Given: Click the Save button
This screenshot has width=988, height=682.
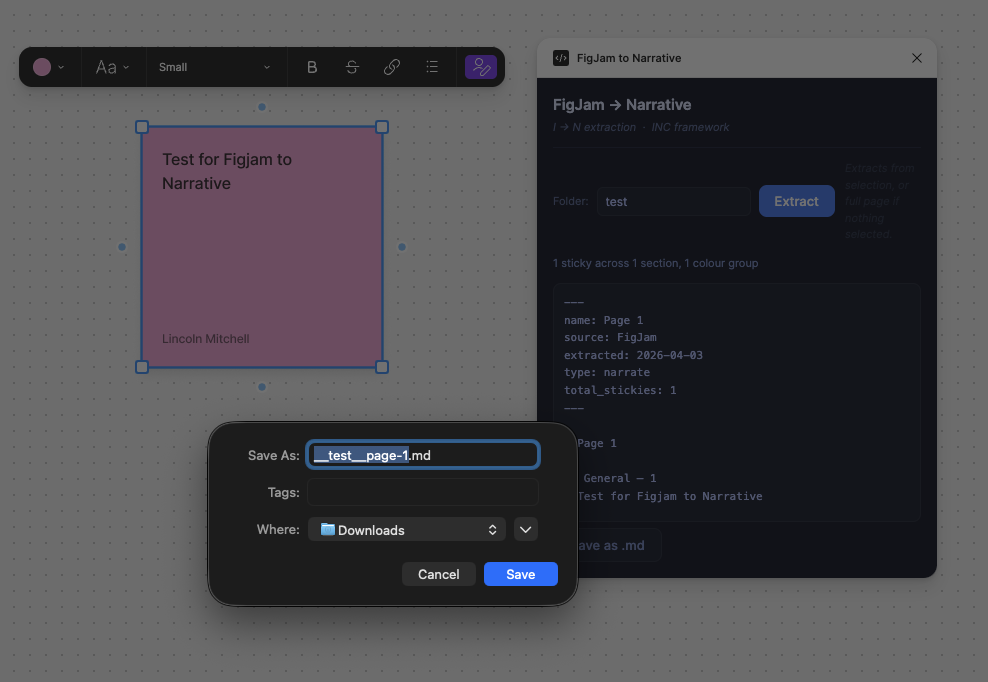Looking at the screenshot, I should click(x=520, y=574).
